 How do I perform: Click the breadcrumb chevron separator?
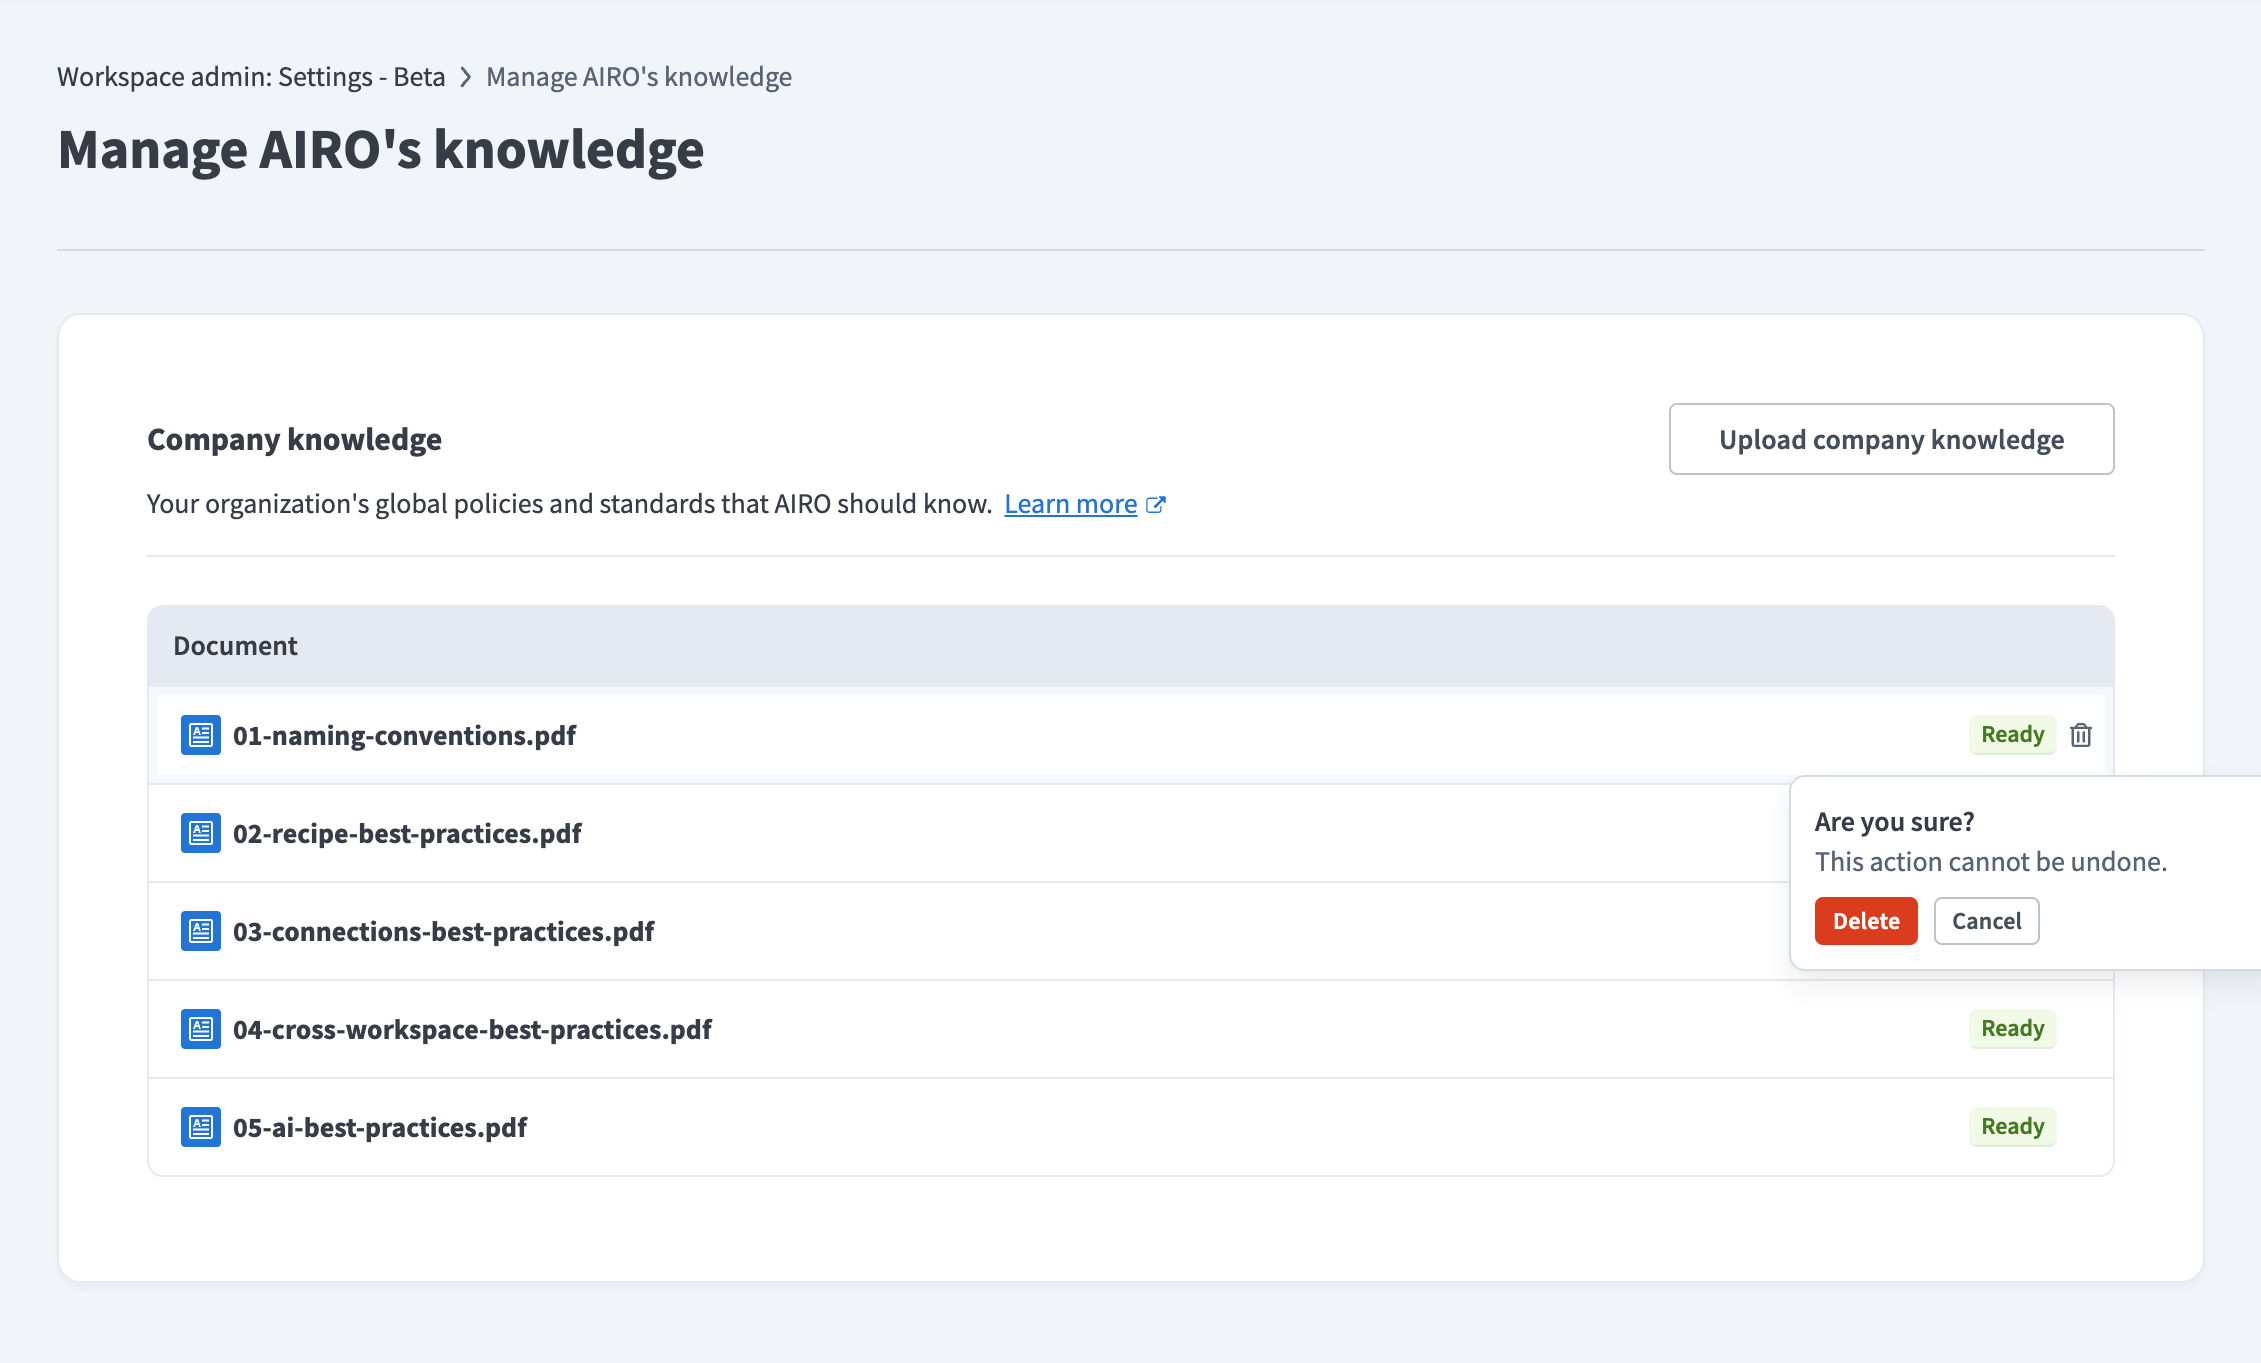click(465, 77)
